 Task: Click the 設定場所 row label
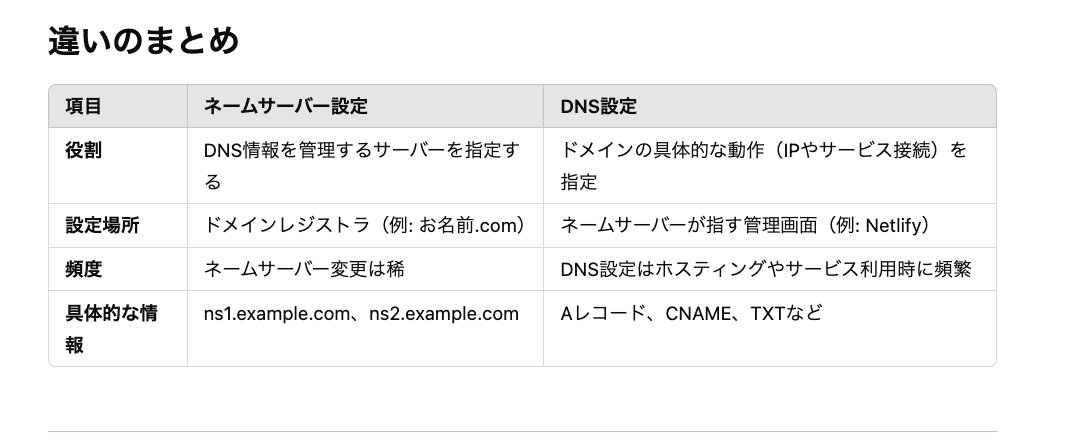tap(102, 226)
